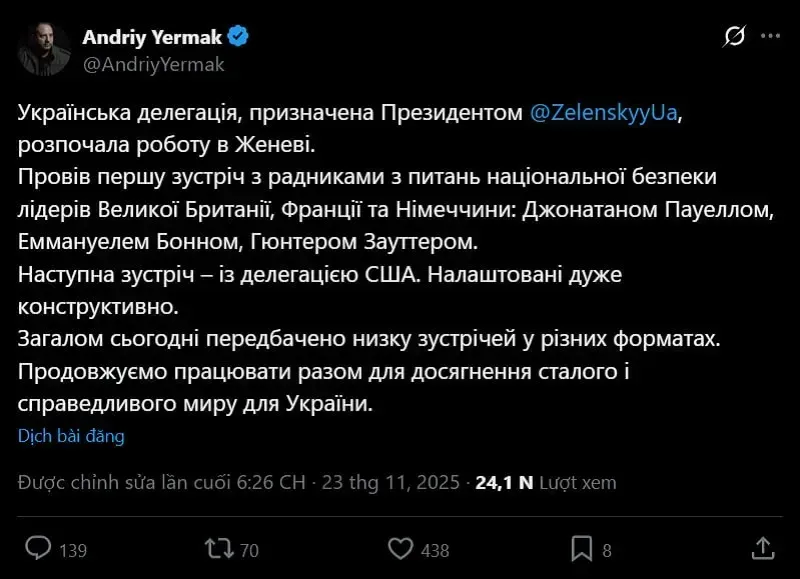
Task: Click the Andriy Yermak display name
Action: click(x=152, y=38)
